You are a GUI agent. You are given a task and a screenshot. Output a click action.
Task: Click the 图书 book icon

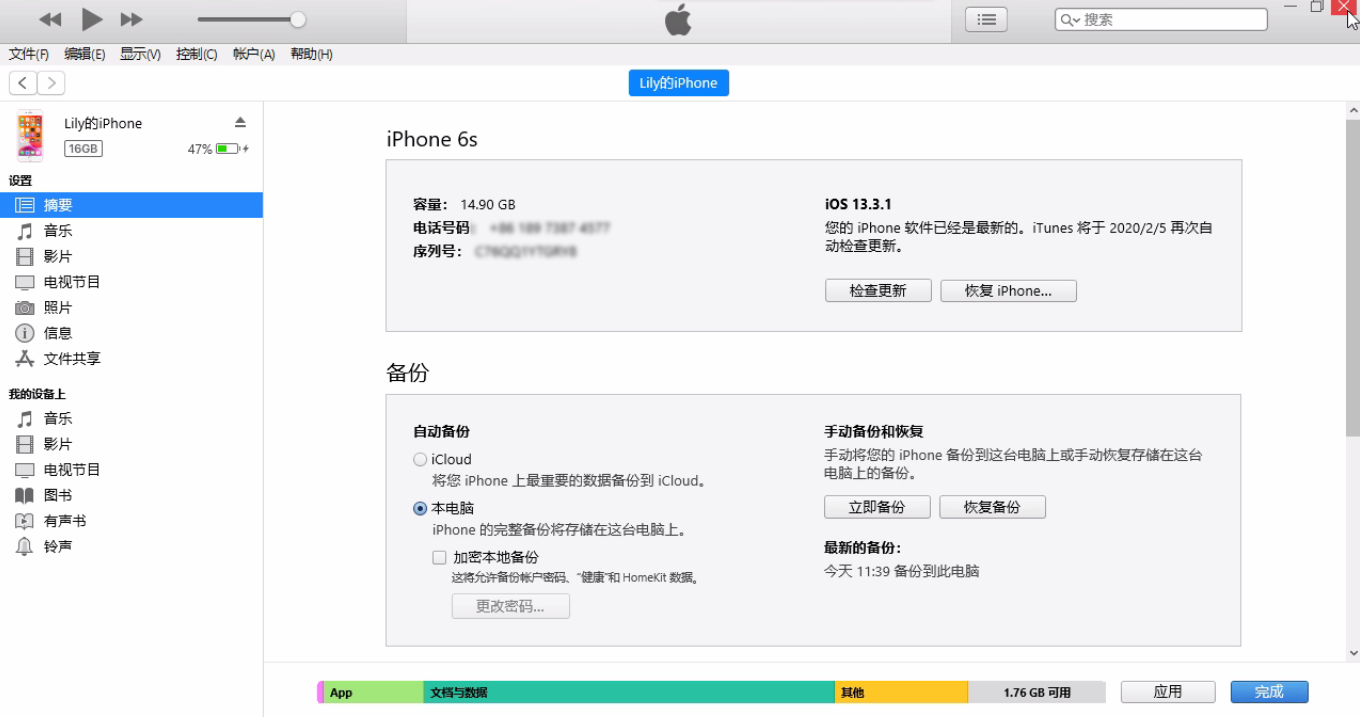(x=25, y=496)
